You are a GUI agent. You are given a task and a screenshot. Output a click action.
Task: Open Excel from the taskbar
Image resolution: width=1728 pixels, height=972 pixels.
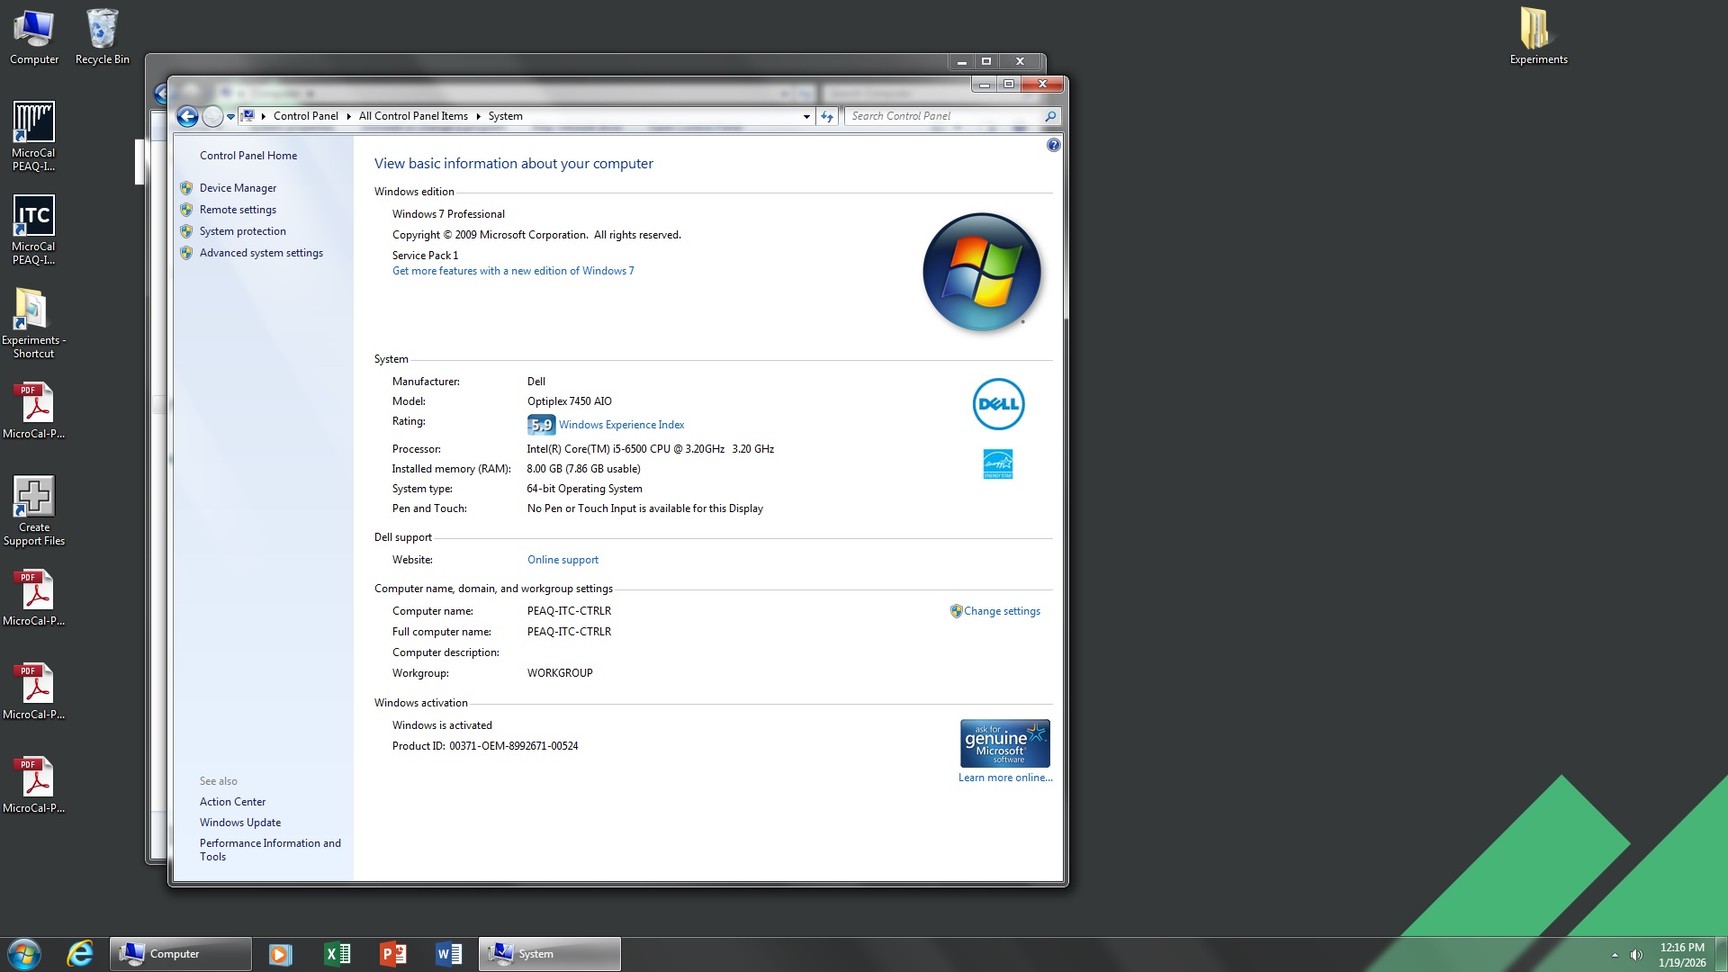337,954
